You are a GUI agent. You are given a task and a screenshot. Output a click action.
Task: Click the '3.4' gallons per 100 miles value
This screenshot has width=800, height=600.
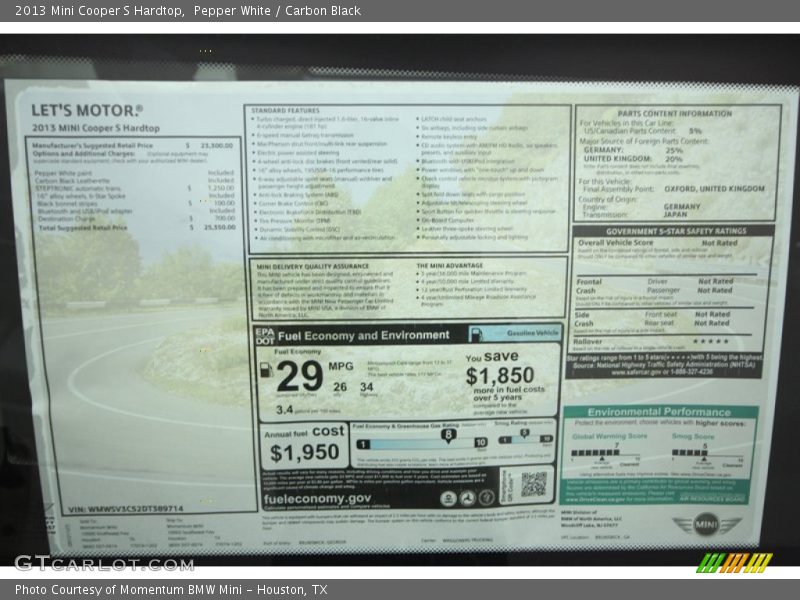[284, 409]
